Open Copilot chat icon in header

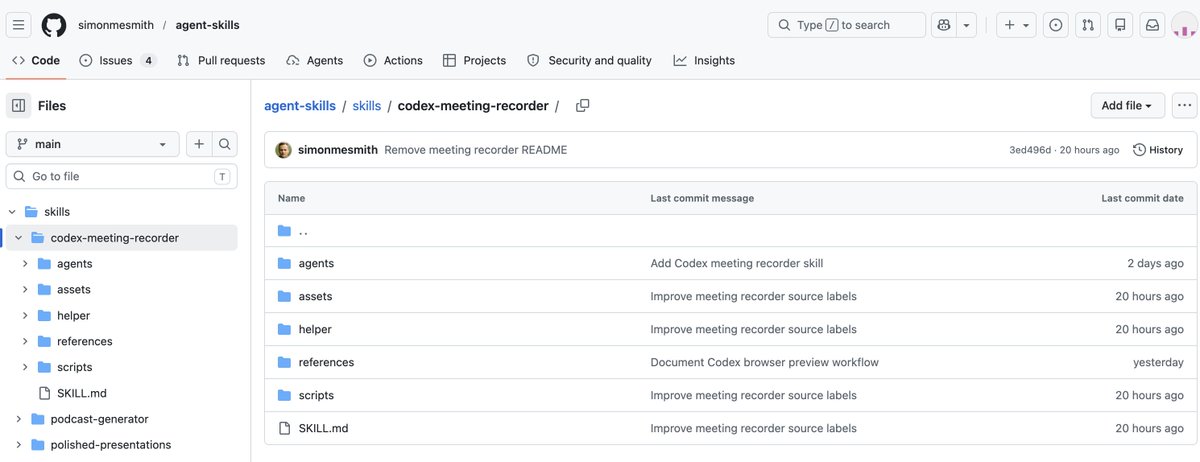(x=943, y=25)
